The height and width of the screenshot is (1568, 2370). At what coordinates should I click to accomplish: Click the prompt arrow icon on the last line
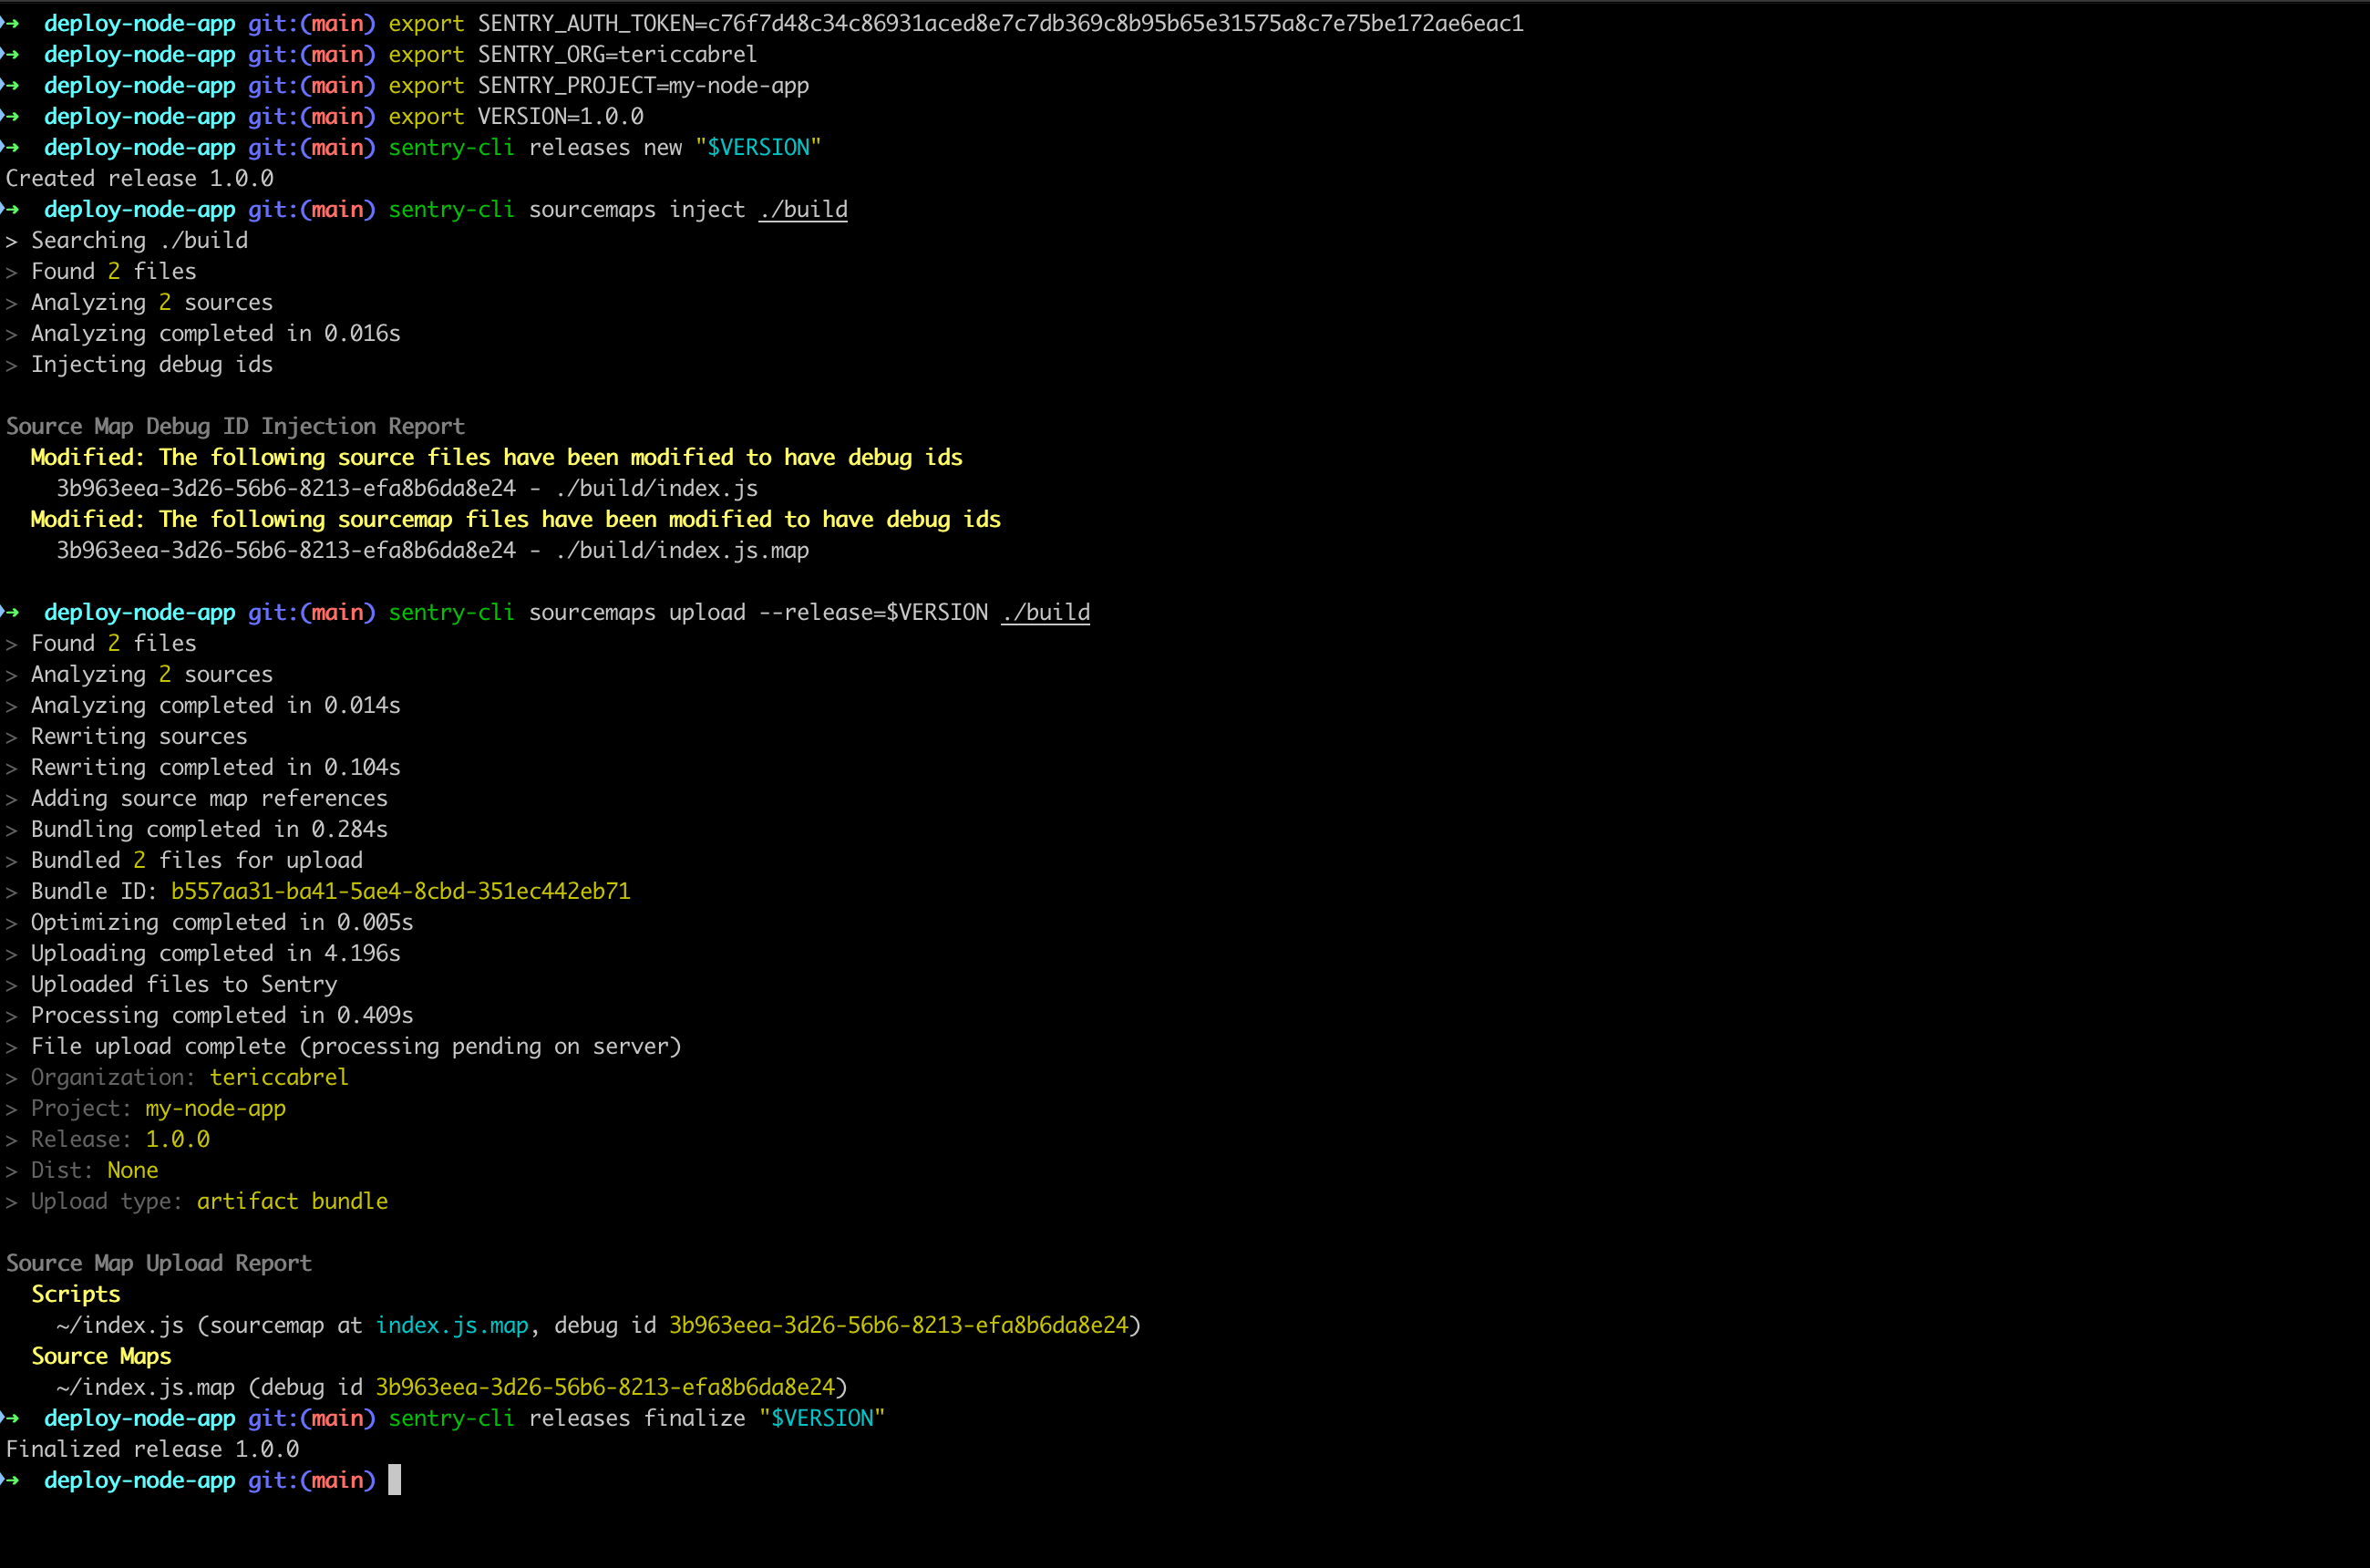12,1480
